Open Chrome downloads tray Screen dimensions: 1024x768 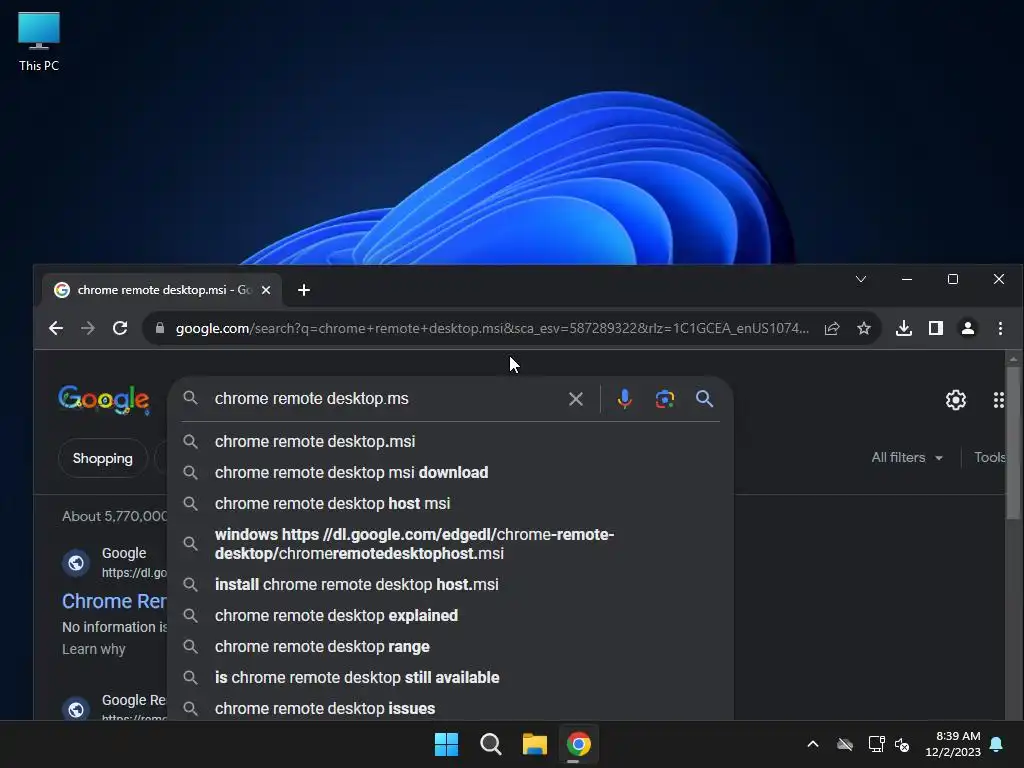pyautogui.click(x=903, y=328)
